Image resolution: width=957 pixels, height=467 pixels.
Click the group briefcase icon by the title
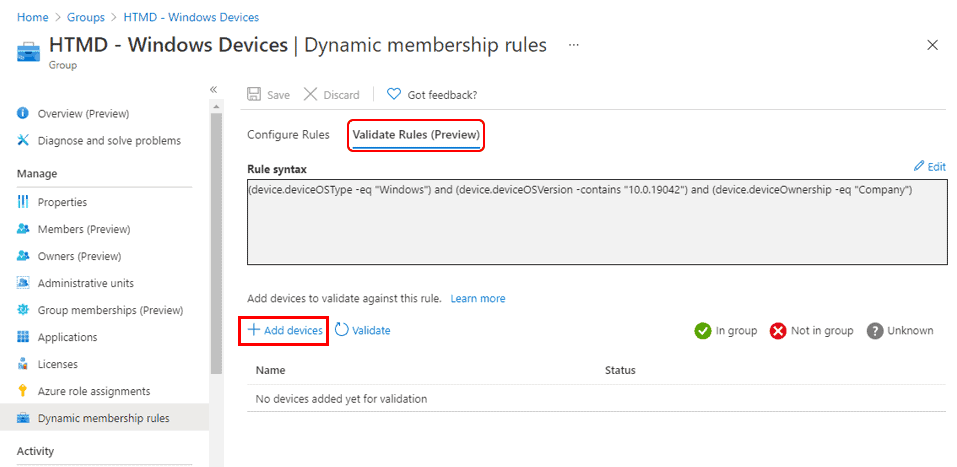click(28, 51)
